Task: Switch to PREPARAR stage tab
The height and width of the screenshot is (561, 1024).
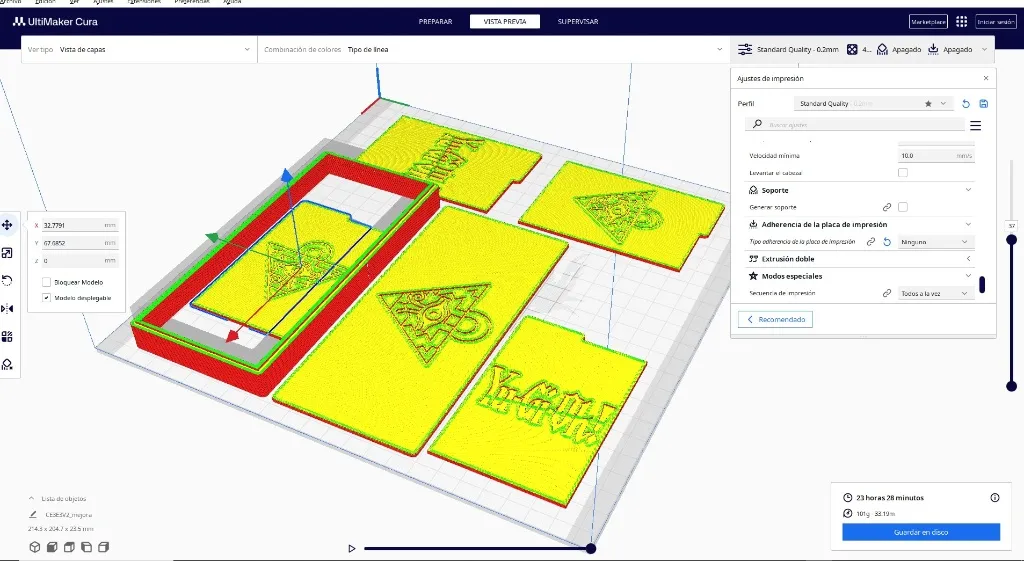Action: tap(435, 22)
